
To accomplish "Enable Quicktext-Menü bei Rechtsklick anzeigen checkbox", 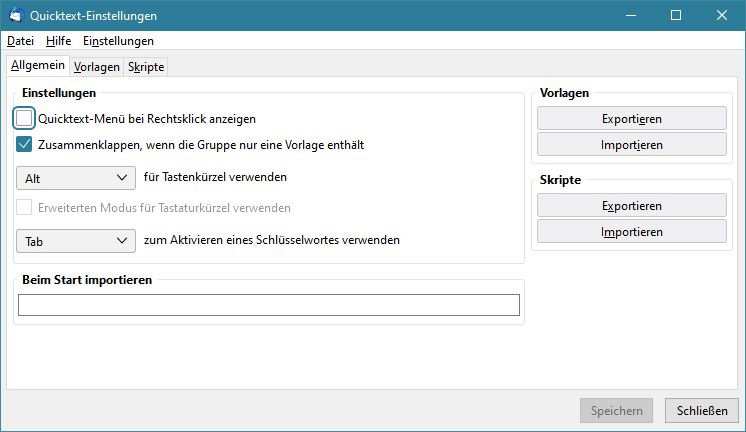I will point(24,118).
